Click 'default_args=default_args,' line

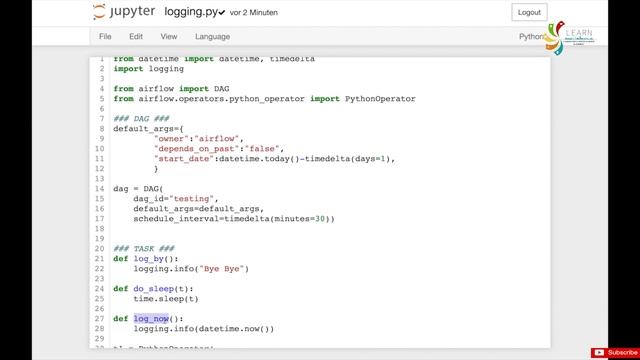click(x=199, y=209)
